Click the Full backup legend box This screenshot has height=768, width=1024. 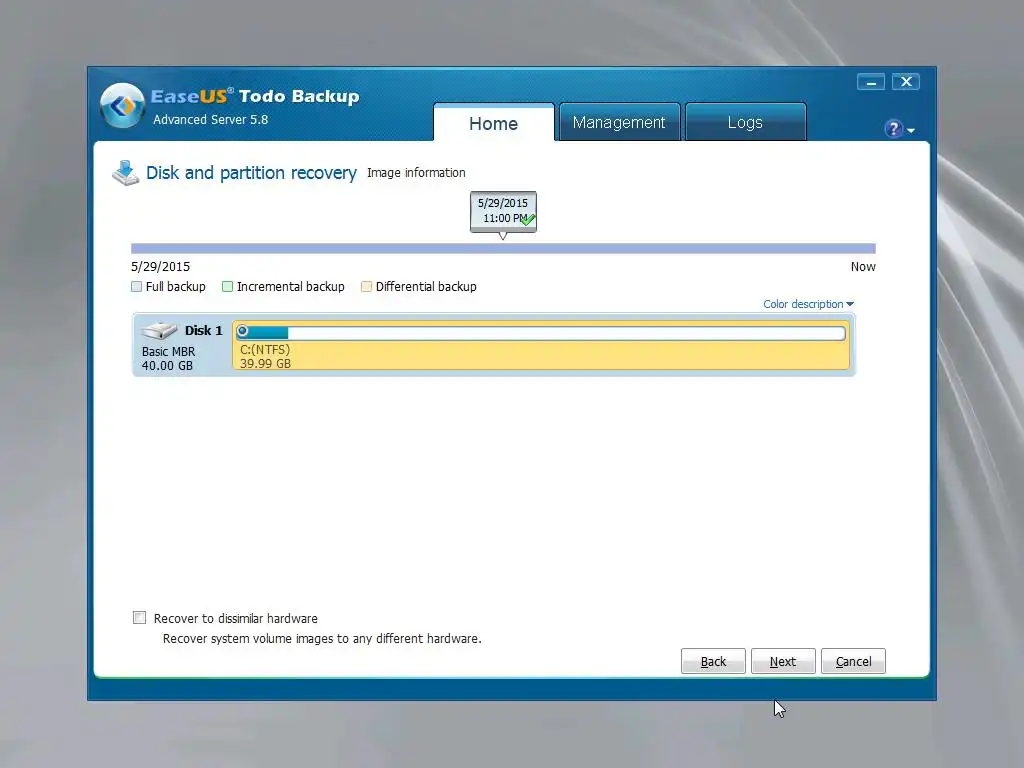click(136, 287)
